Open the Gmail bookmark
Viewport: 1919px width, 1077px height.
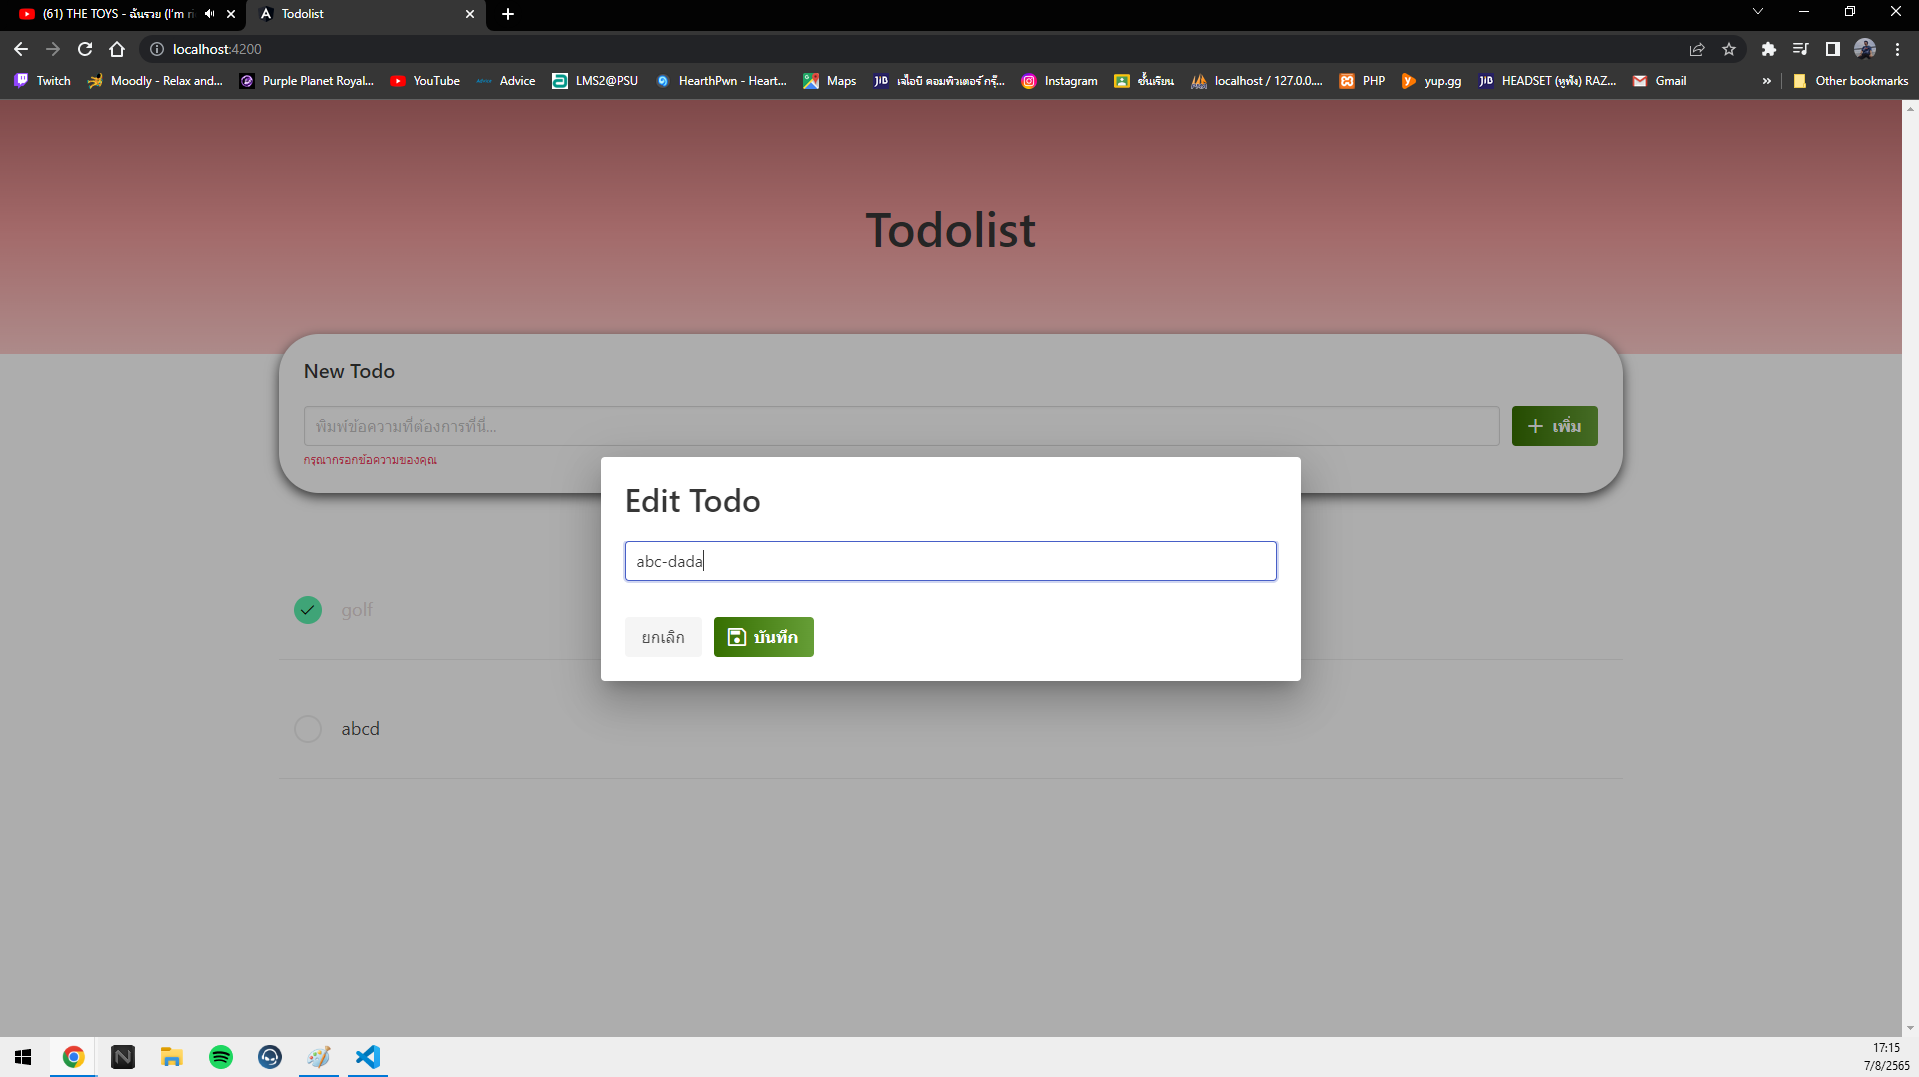click(x=1660, y=81)
